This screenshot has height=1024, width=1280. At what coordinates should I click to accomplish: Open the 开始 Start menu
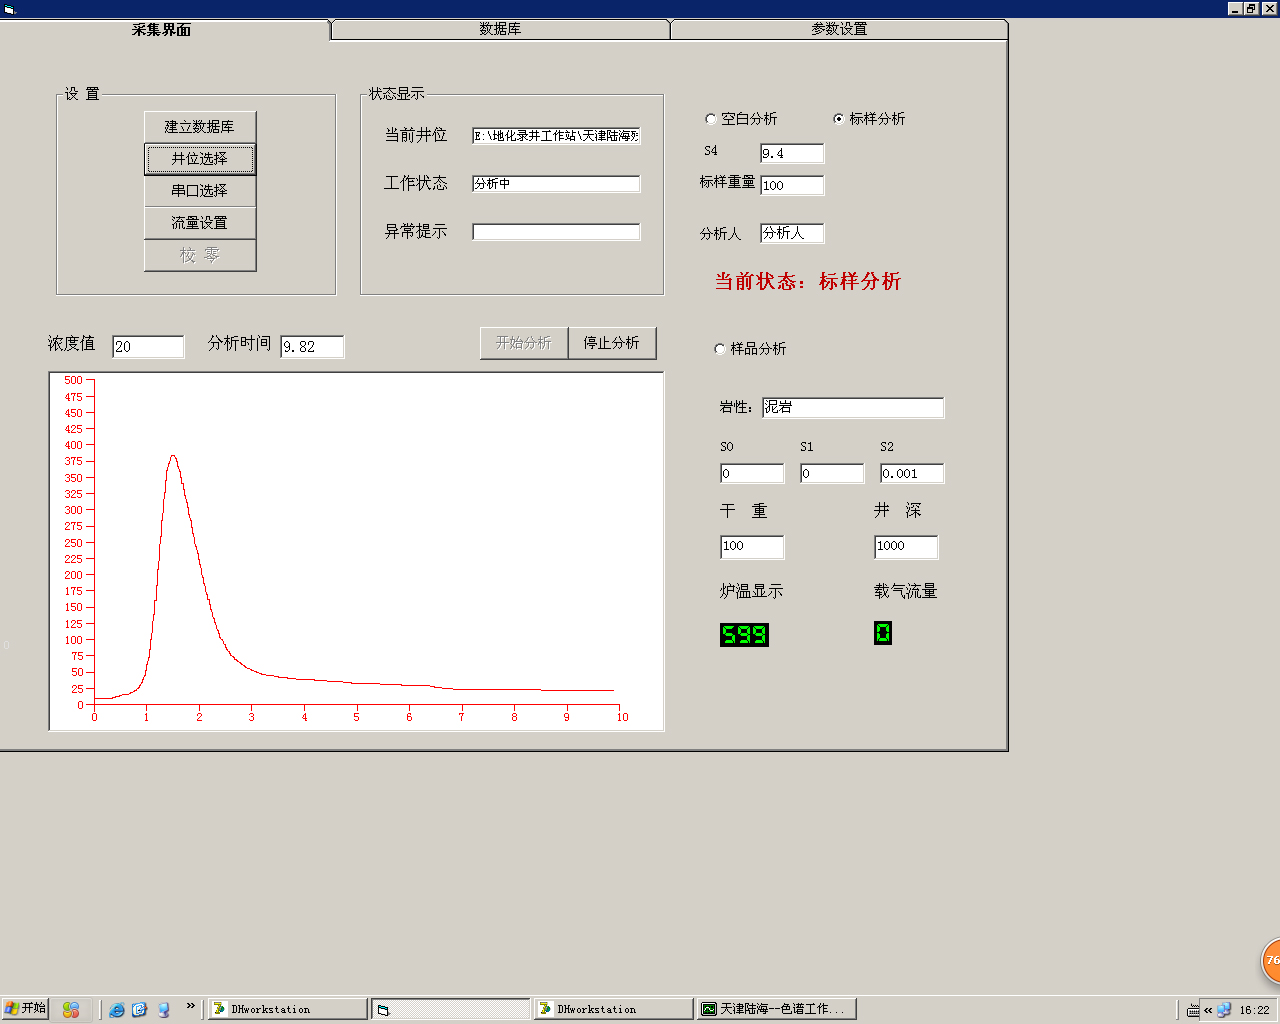pyautogui.click(x=25, y=1008)
